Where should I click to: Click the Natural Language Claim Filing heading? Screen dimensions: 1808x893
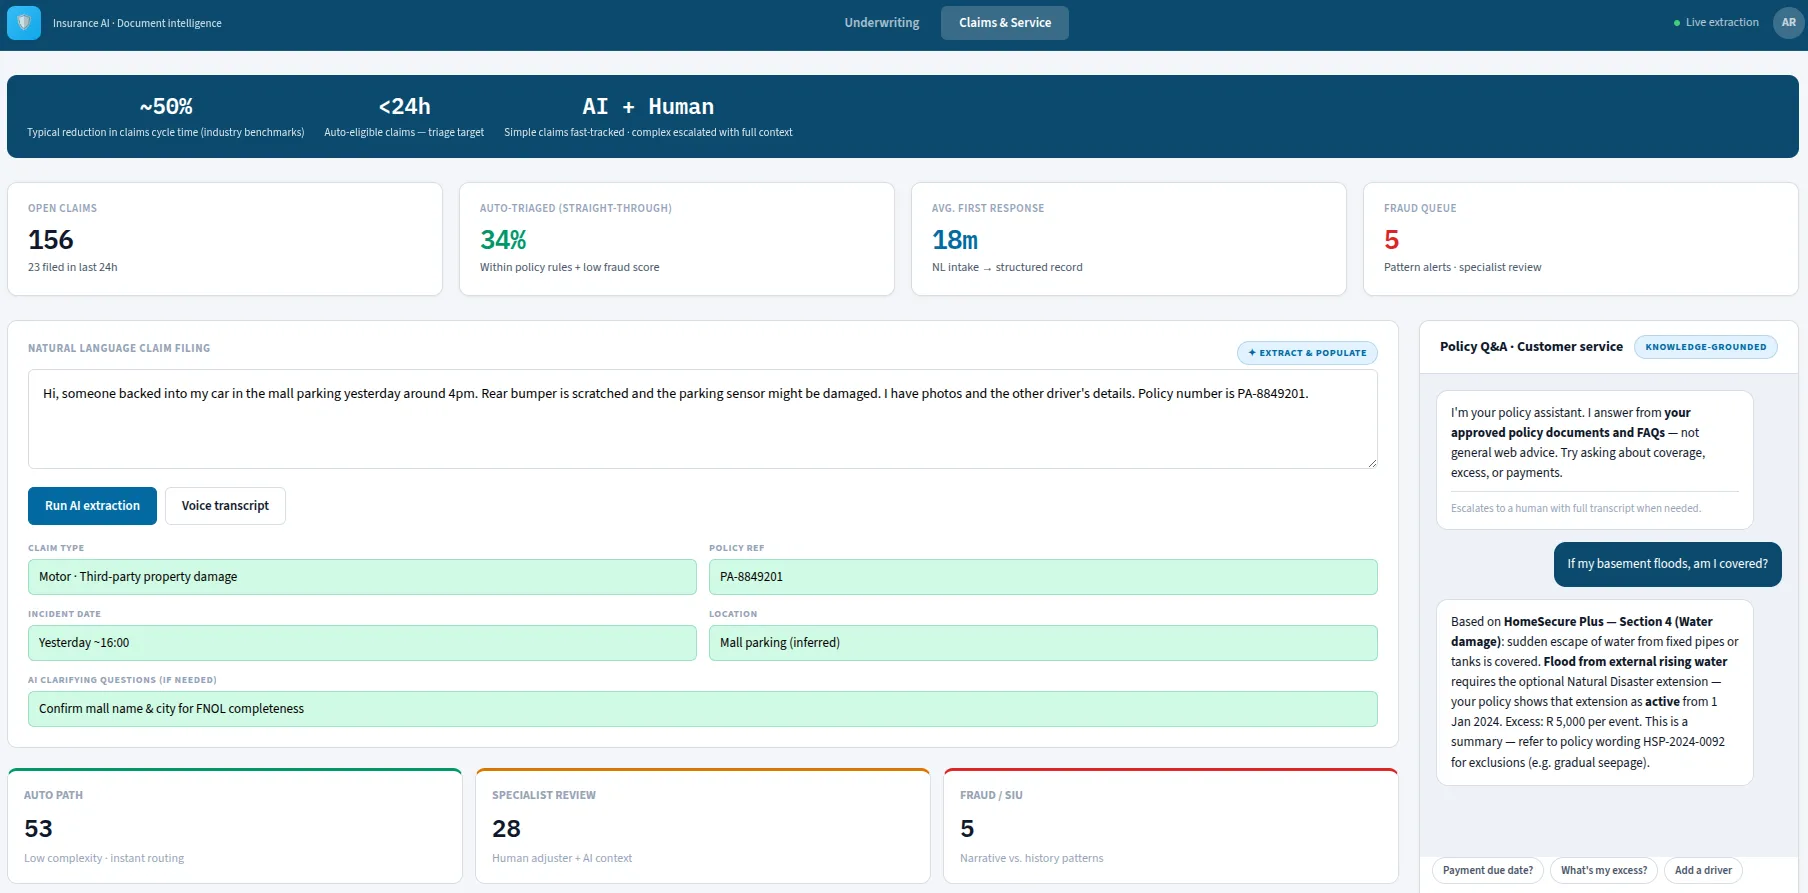(x=119, y=348)
